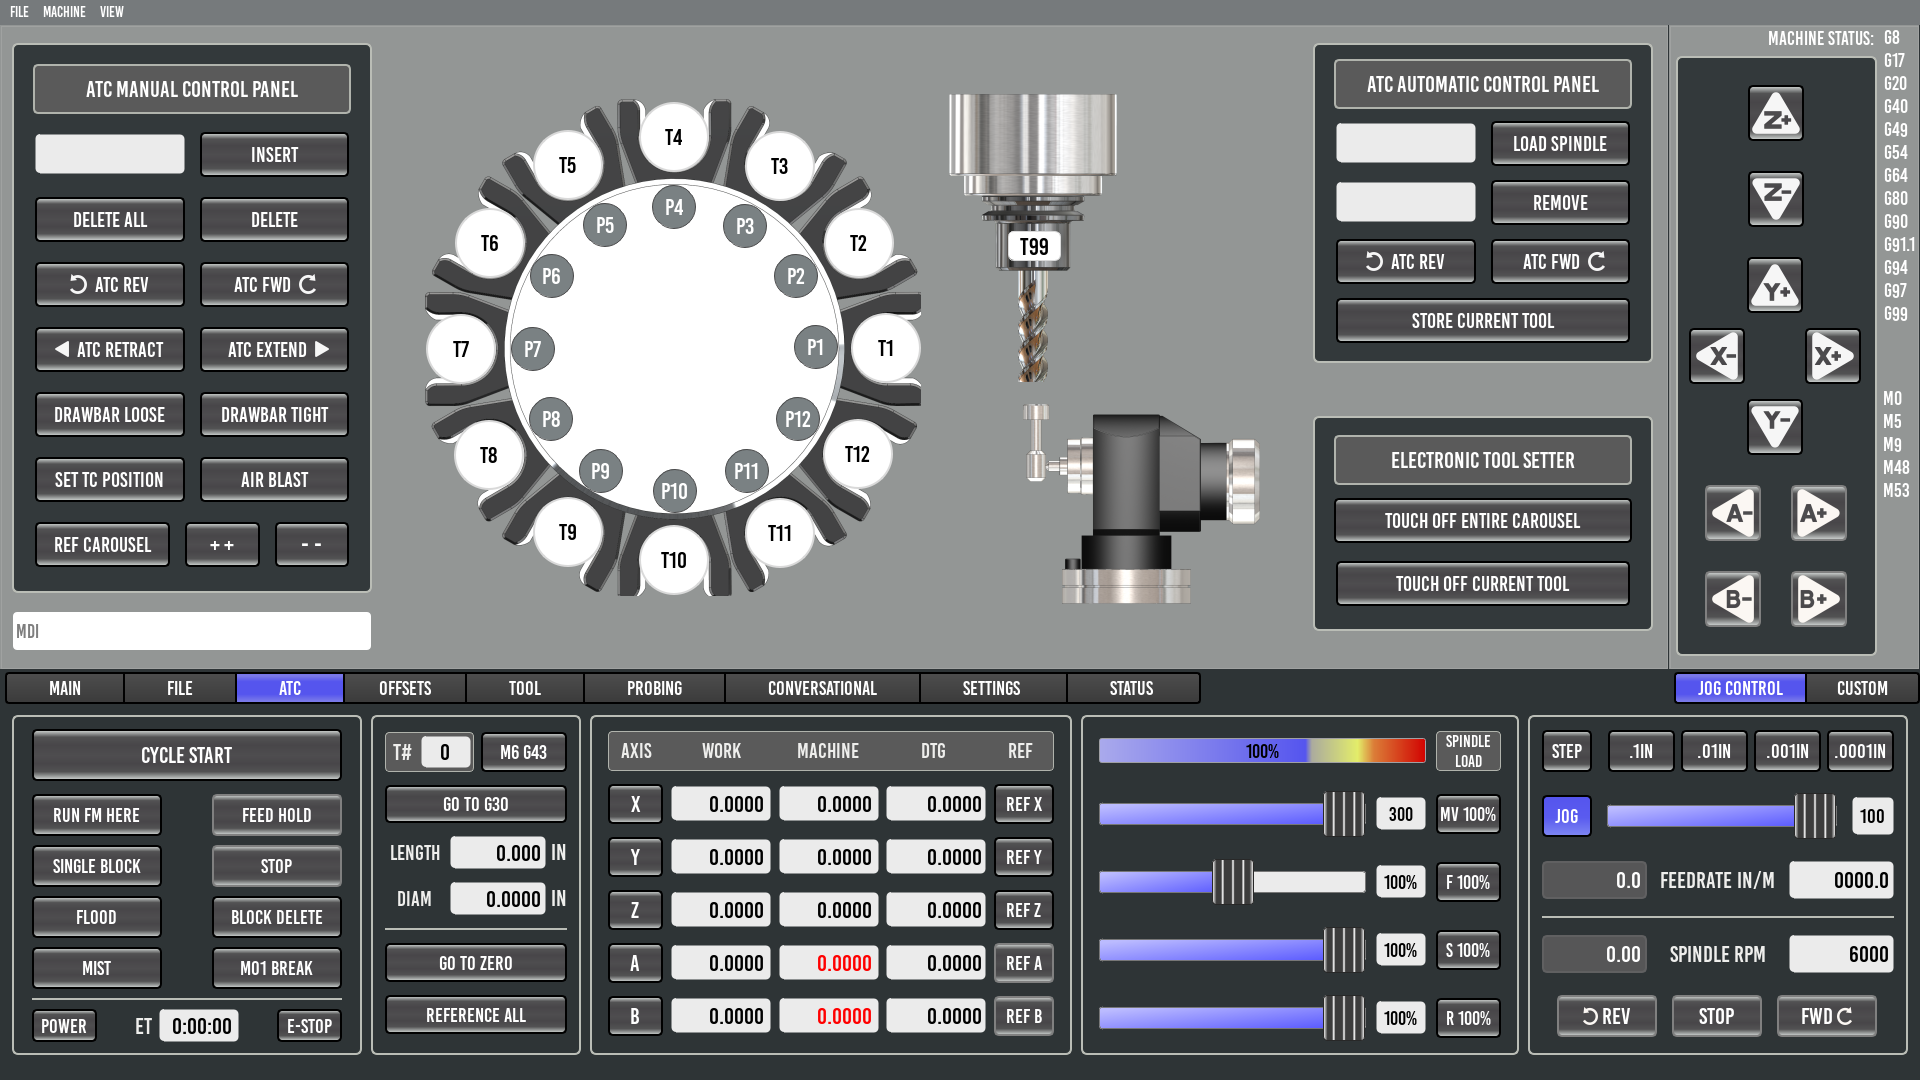The image size is (1920, 1080).
Task: Select tool pocket T12 on the carousel
Action: [857, 455]
